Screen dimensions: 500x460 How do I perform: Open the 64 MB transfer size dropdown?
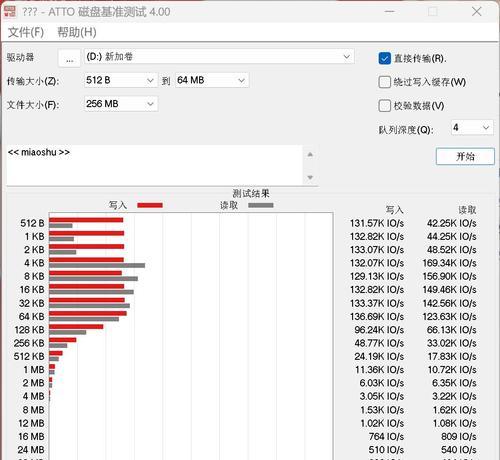(212, 80)
